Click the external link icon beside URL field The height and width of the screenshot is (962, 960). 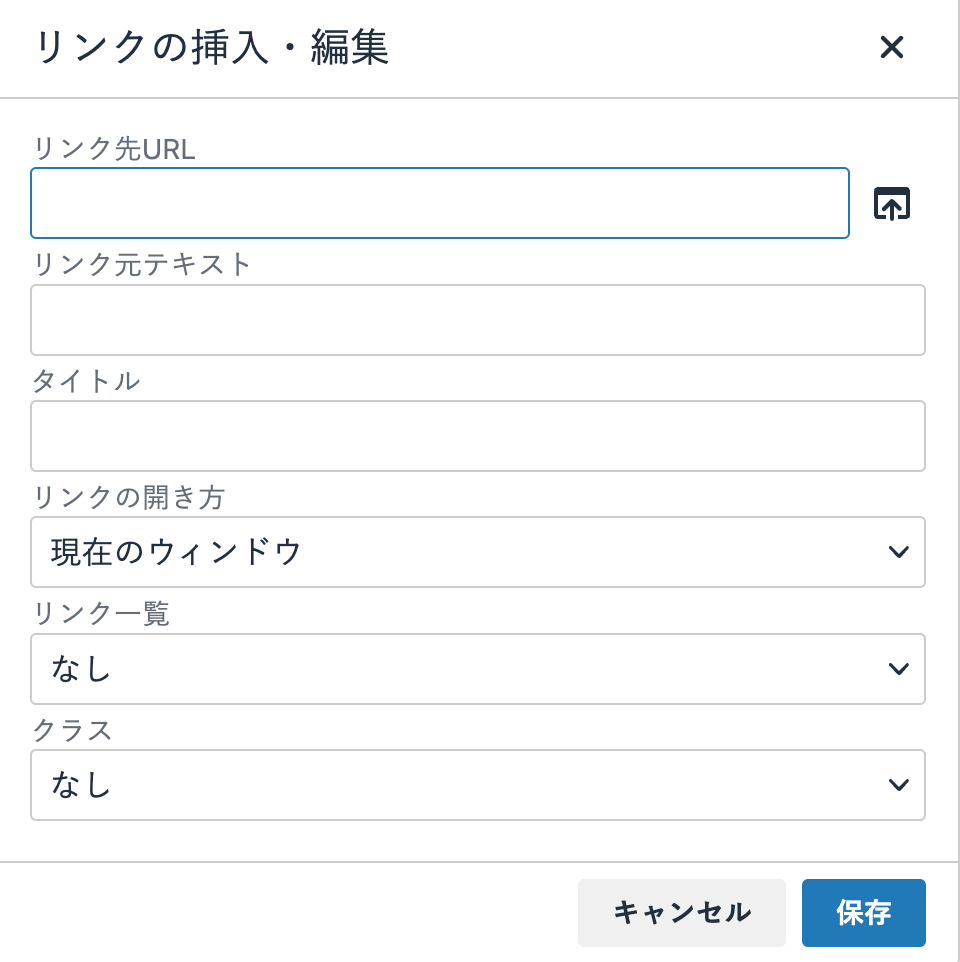(890, 202)
